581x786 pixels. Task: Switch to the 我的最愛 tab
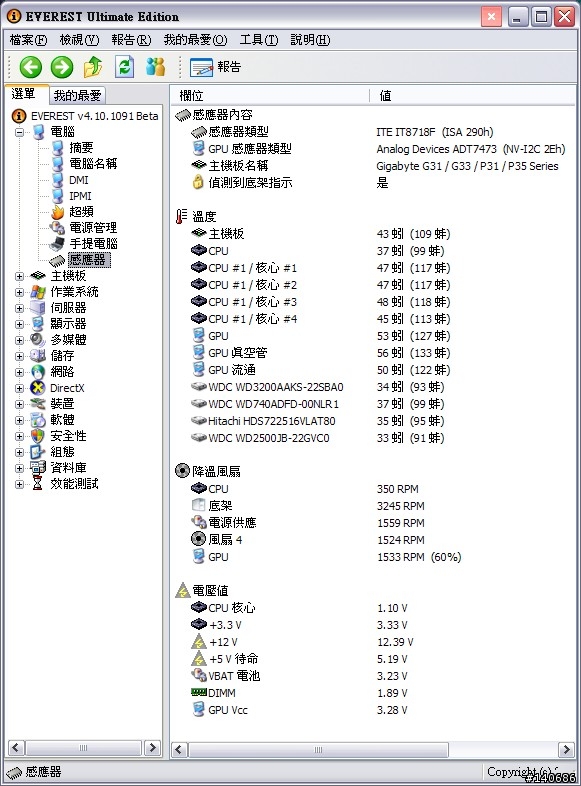tap(77, 95)
